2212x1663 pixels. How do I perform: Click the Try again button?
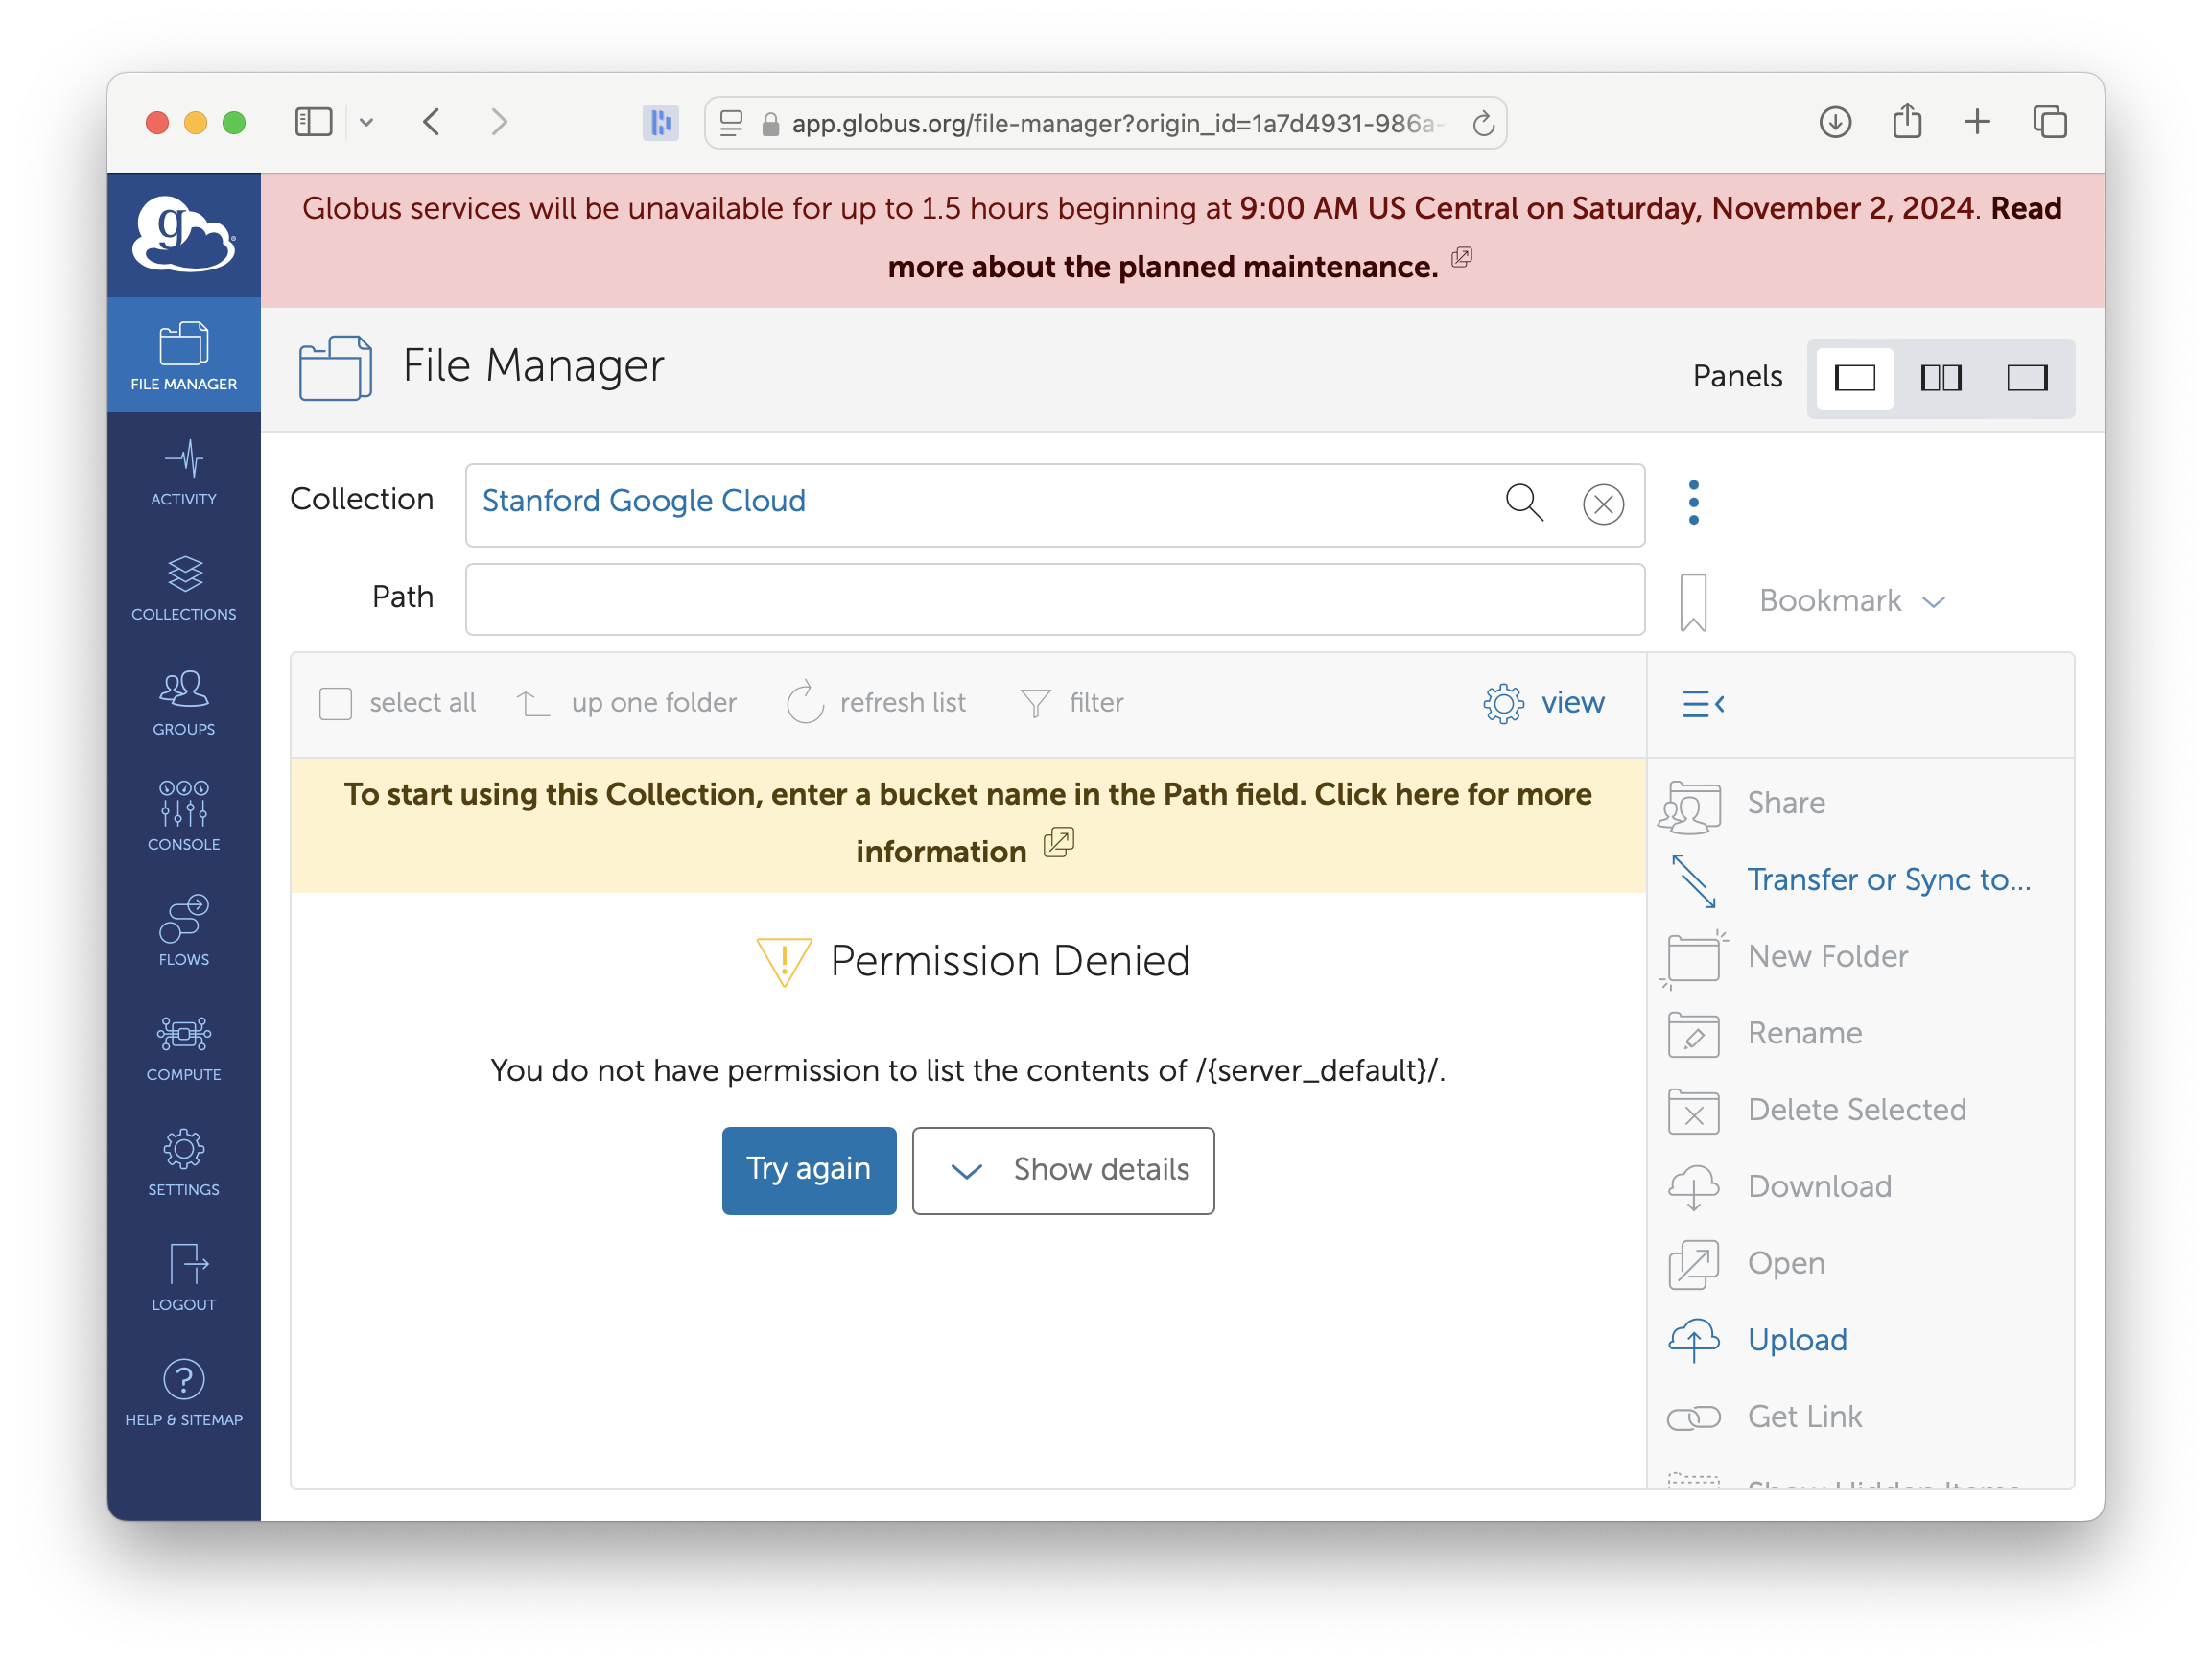click(809, 1170)
